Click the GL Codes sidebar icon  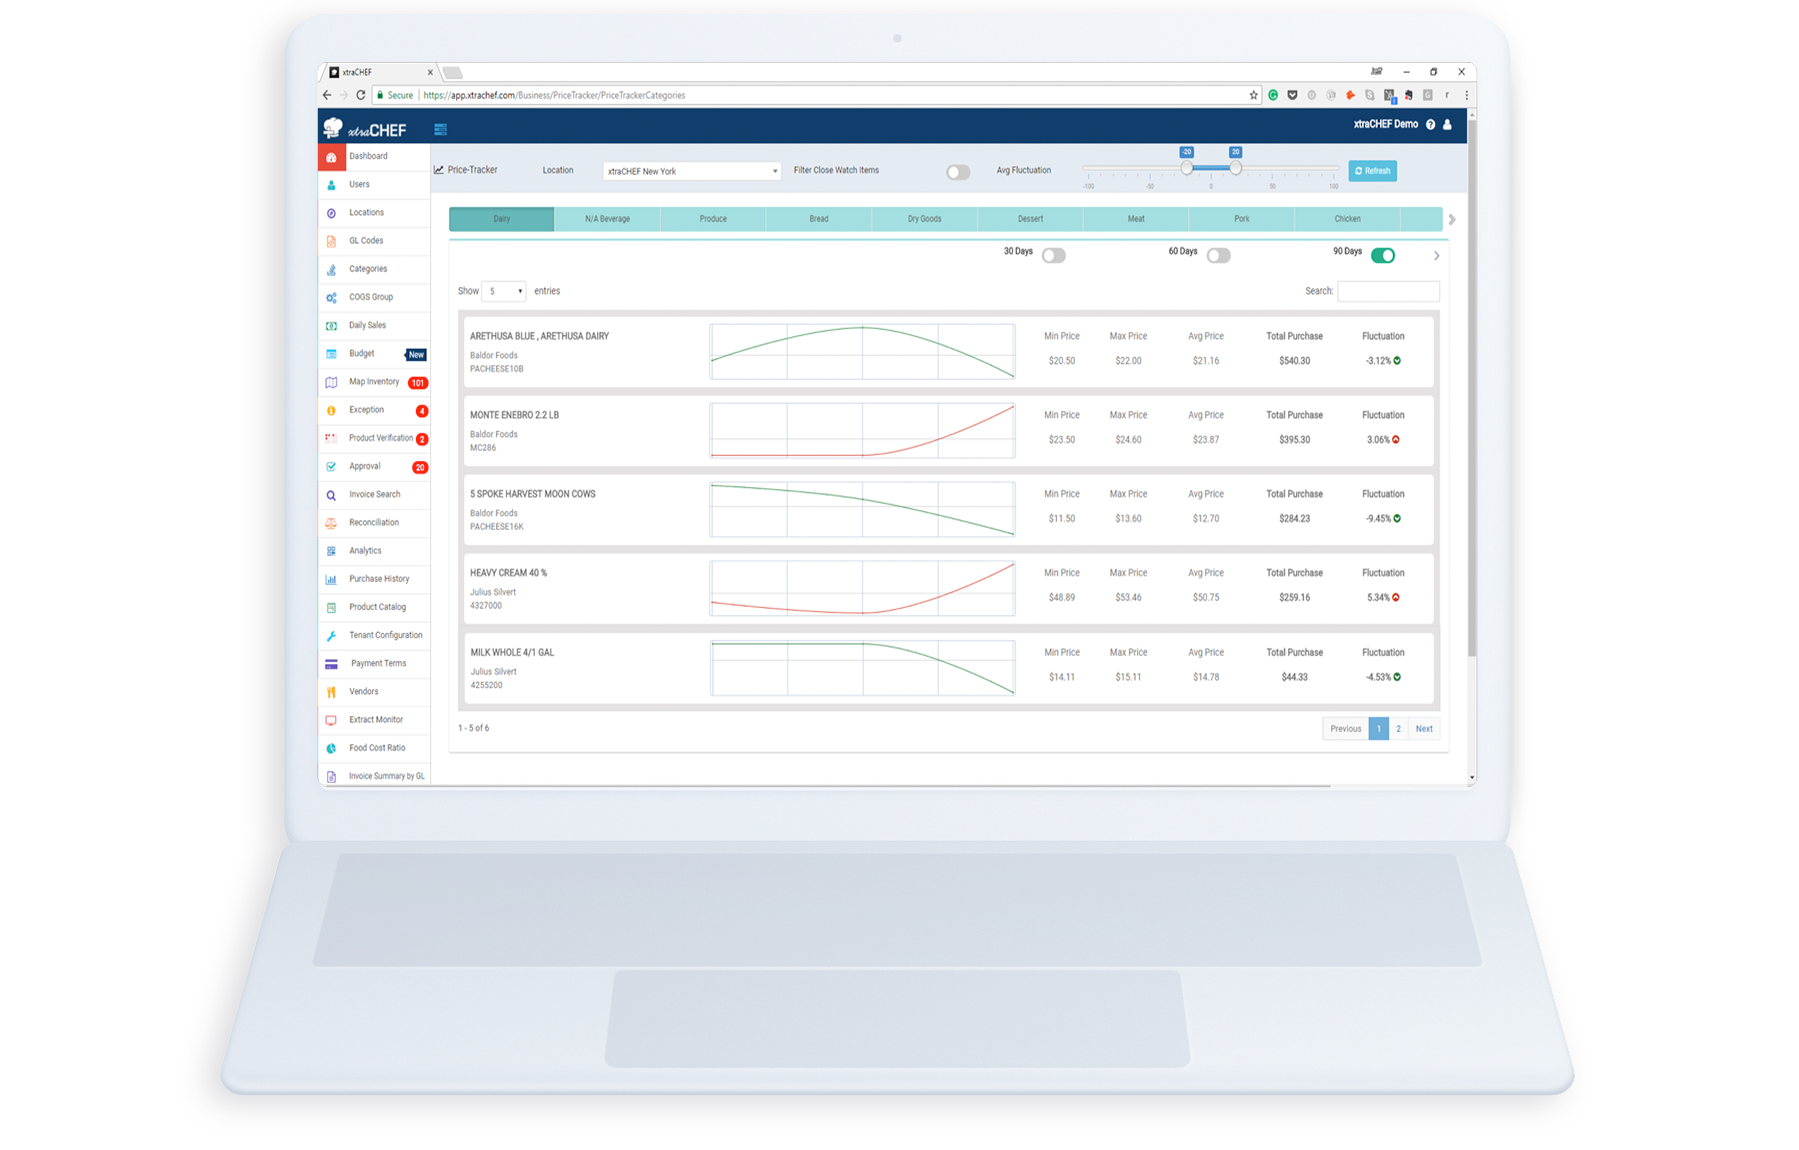[x=332, y=241]
